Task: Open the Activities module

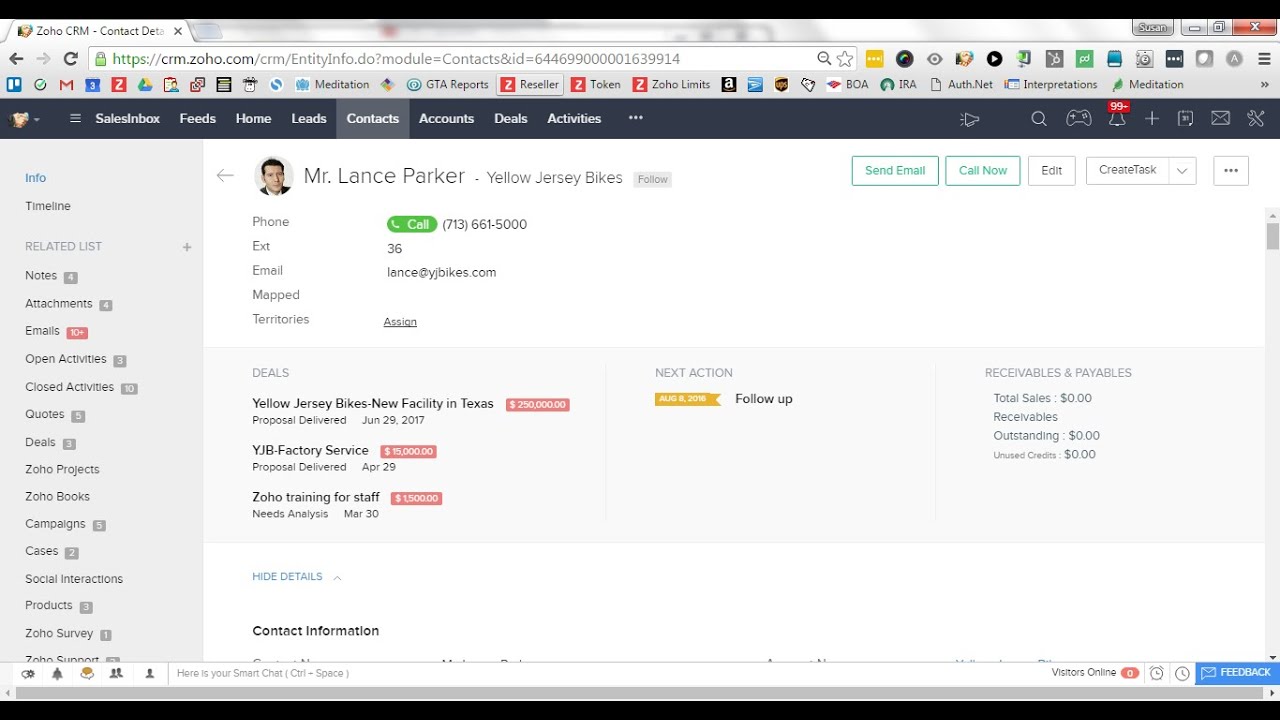Action: pyautogui.click(x=574, y=119)
